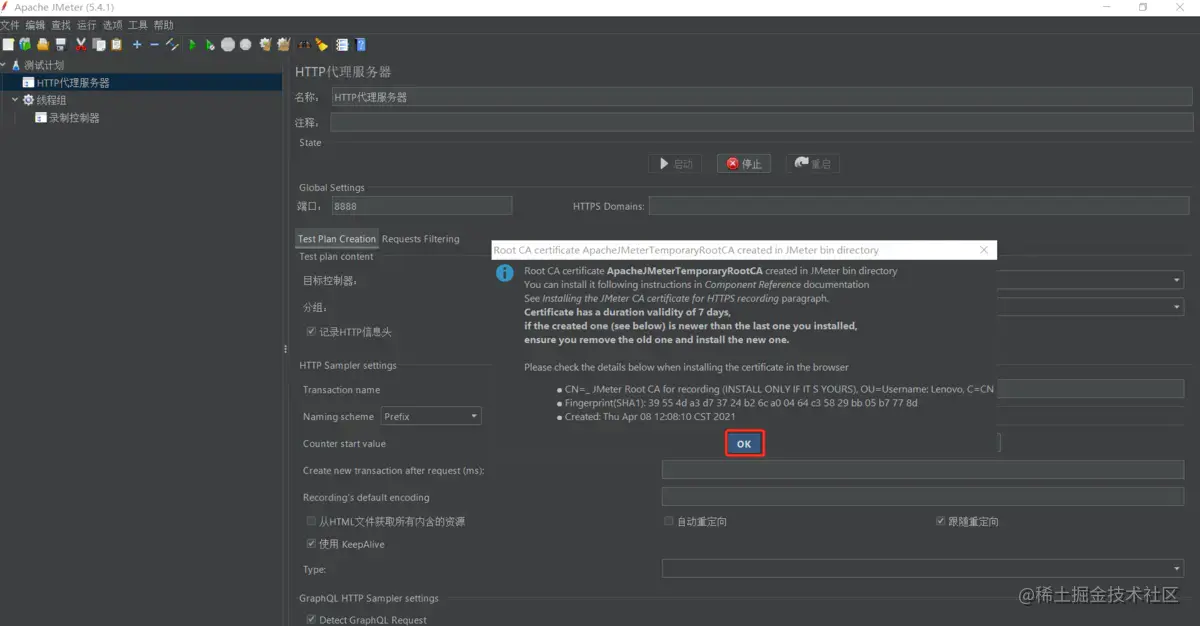This screenshot has height=626, width=1200.
Task: Open the 运行 menu
Action: [87, 25]
